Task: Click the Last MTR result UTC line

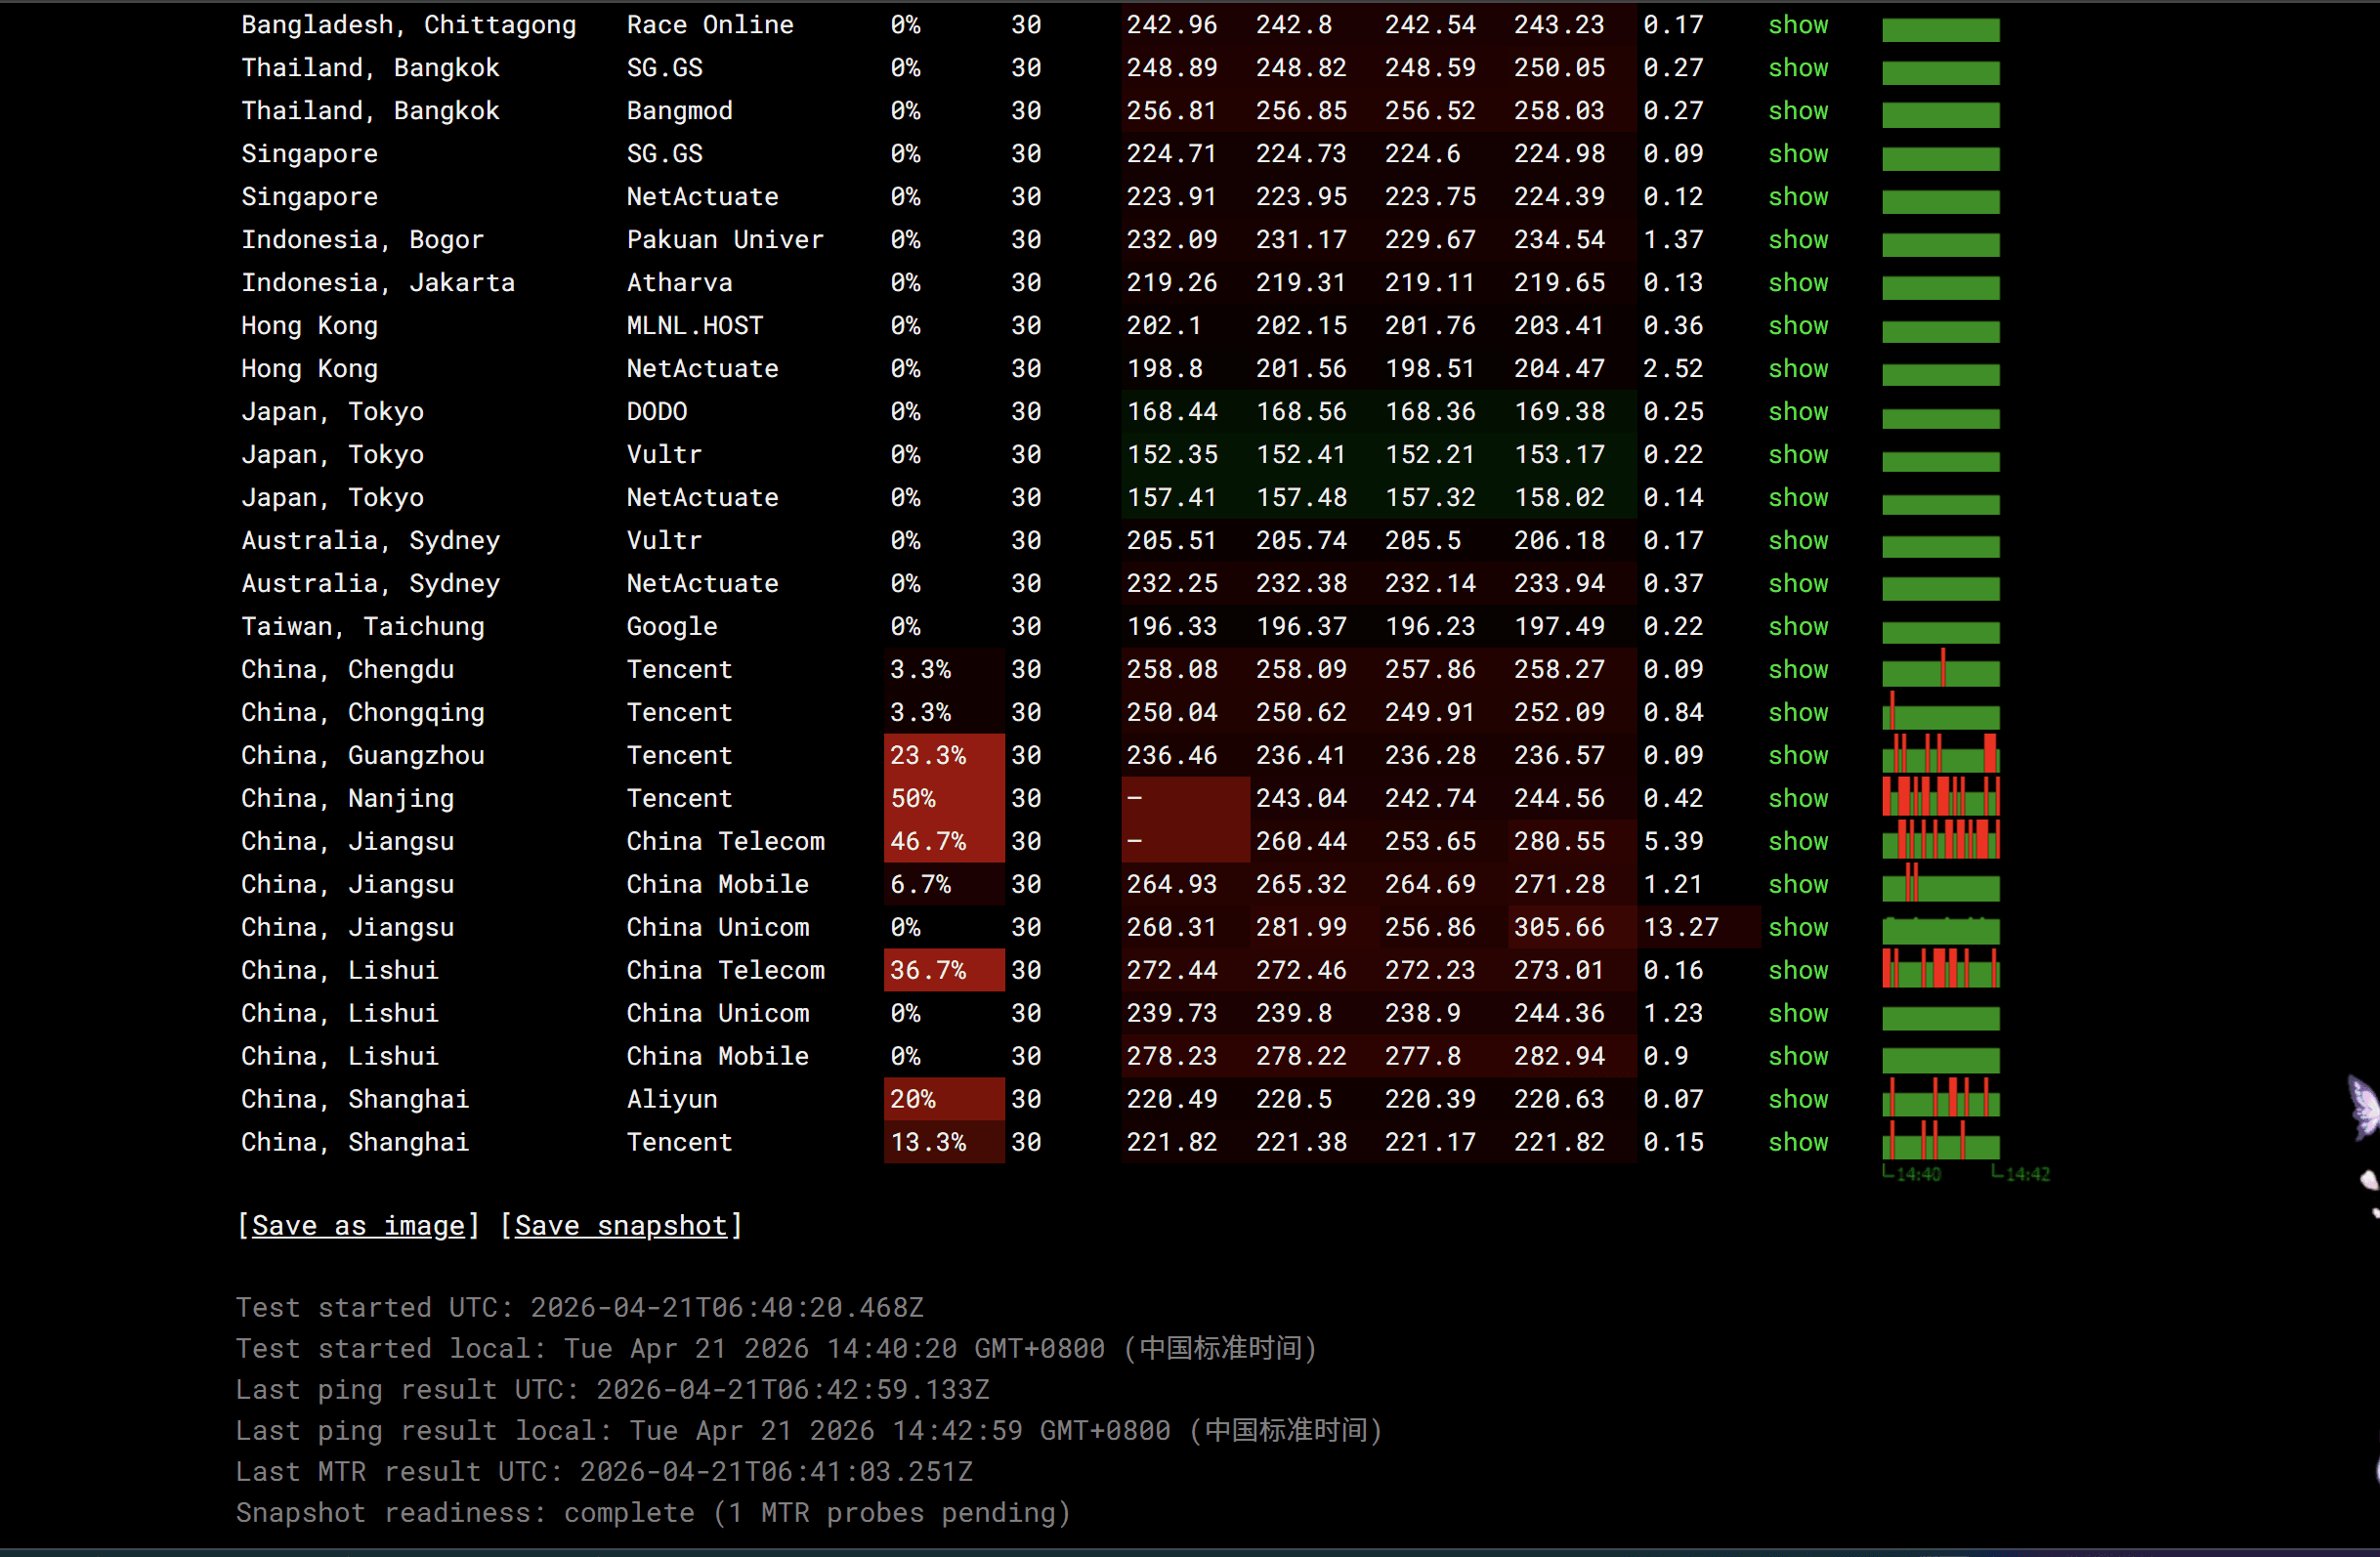Action: tap(604, 1472)
